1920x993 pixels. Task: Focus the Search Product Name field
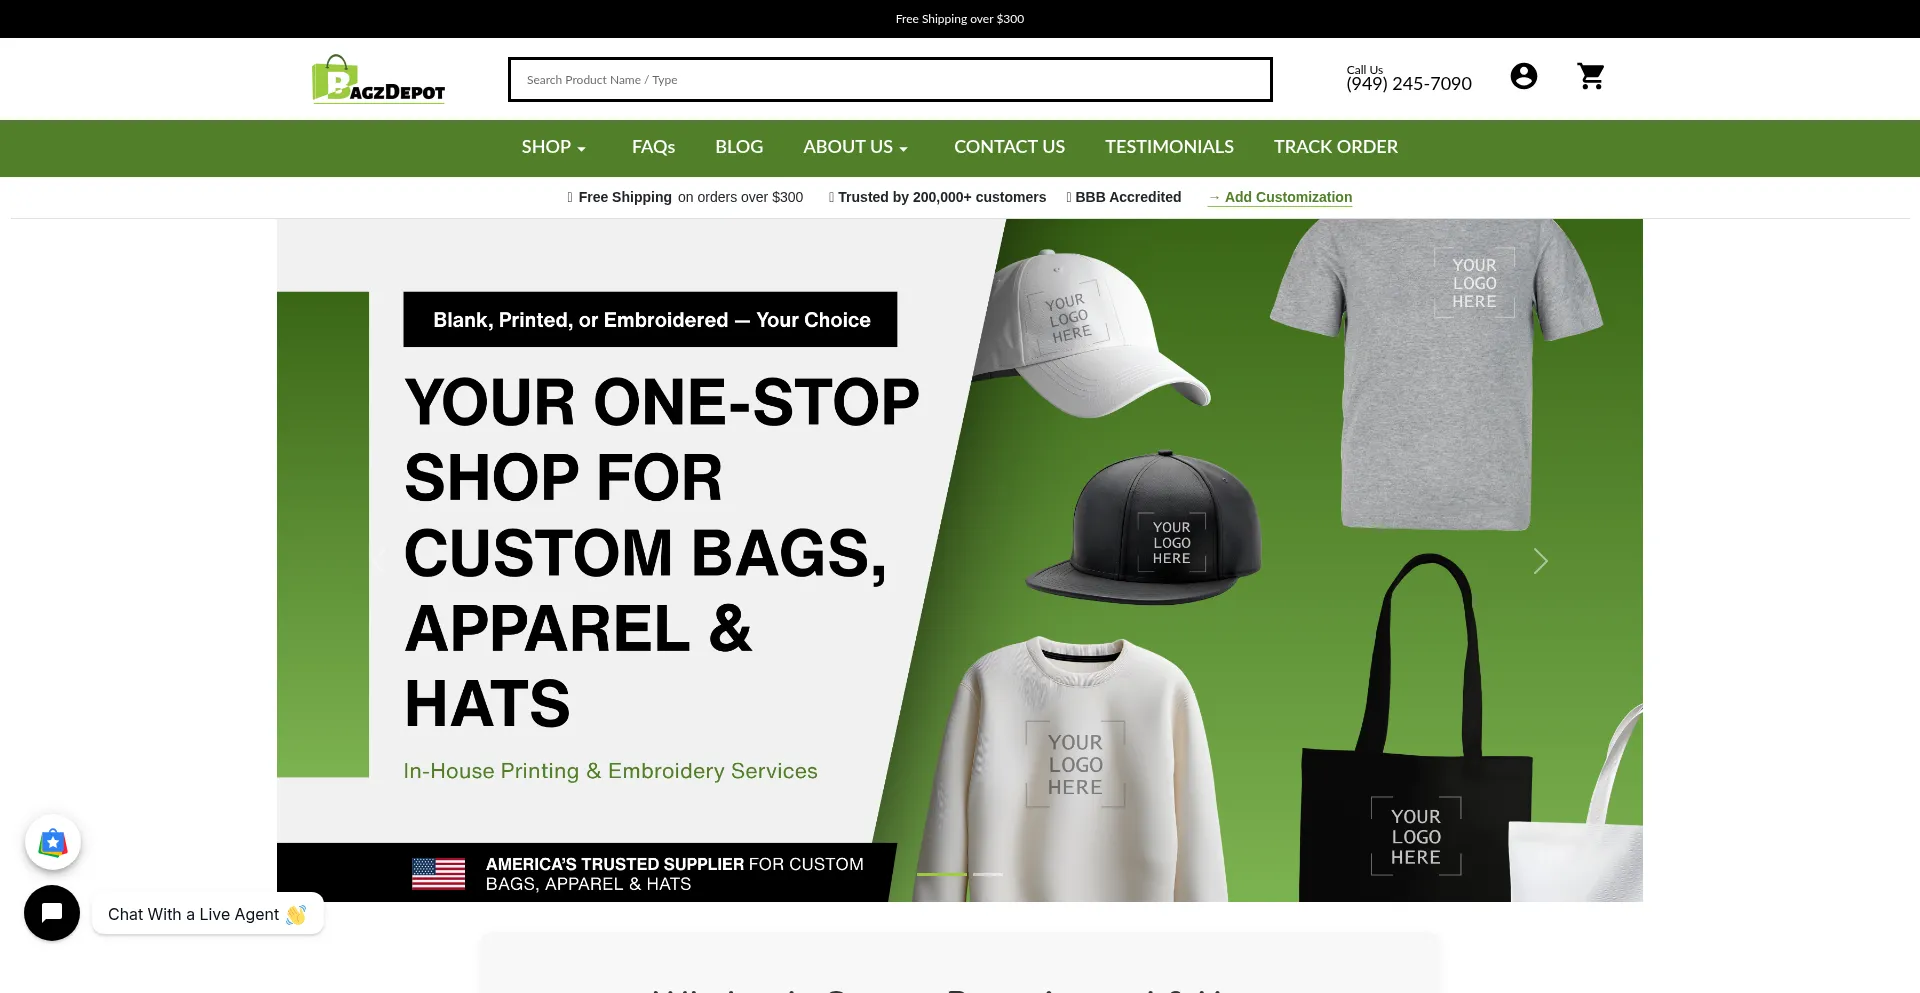point(890,80)
